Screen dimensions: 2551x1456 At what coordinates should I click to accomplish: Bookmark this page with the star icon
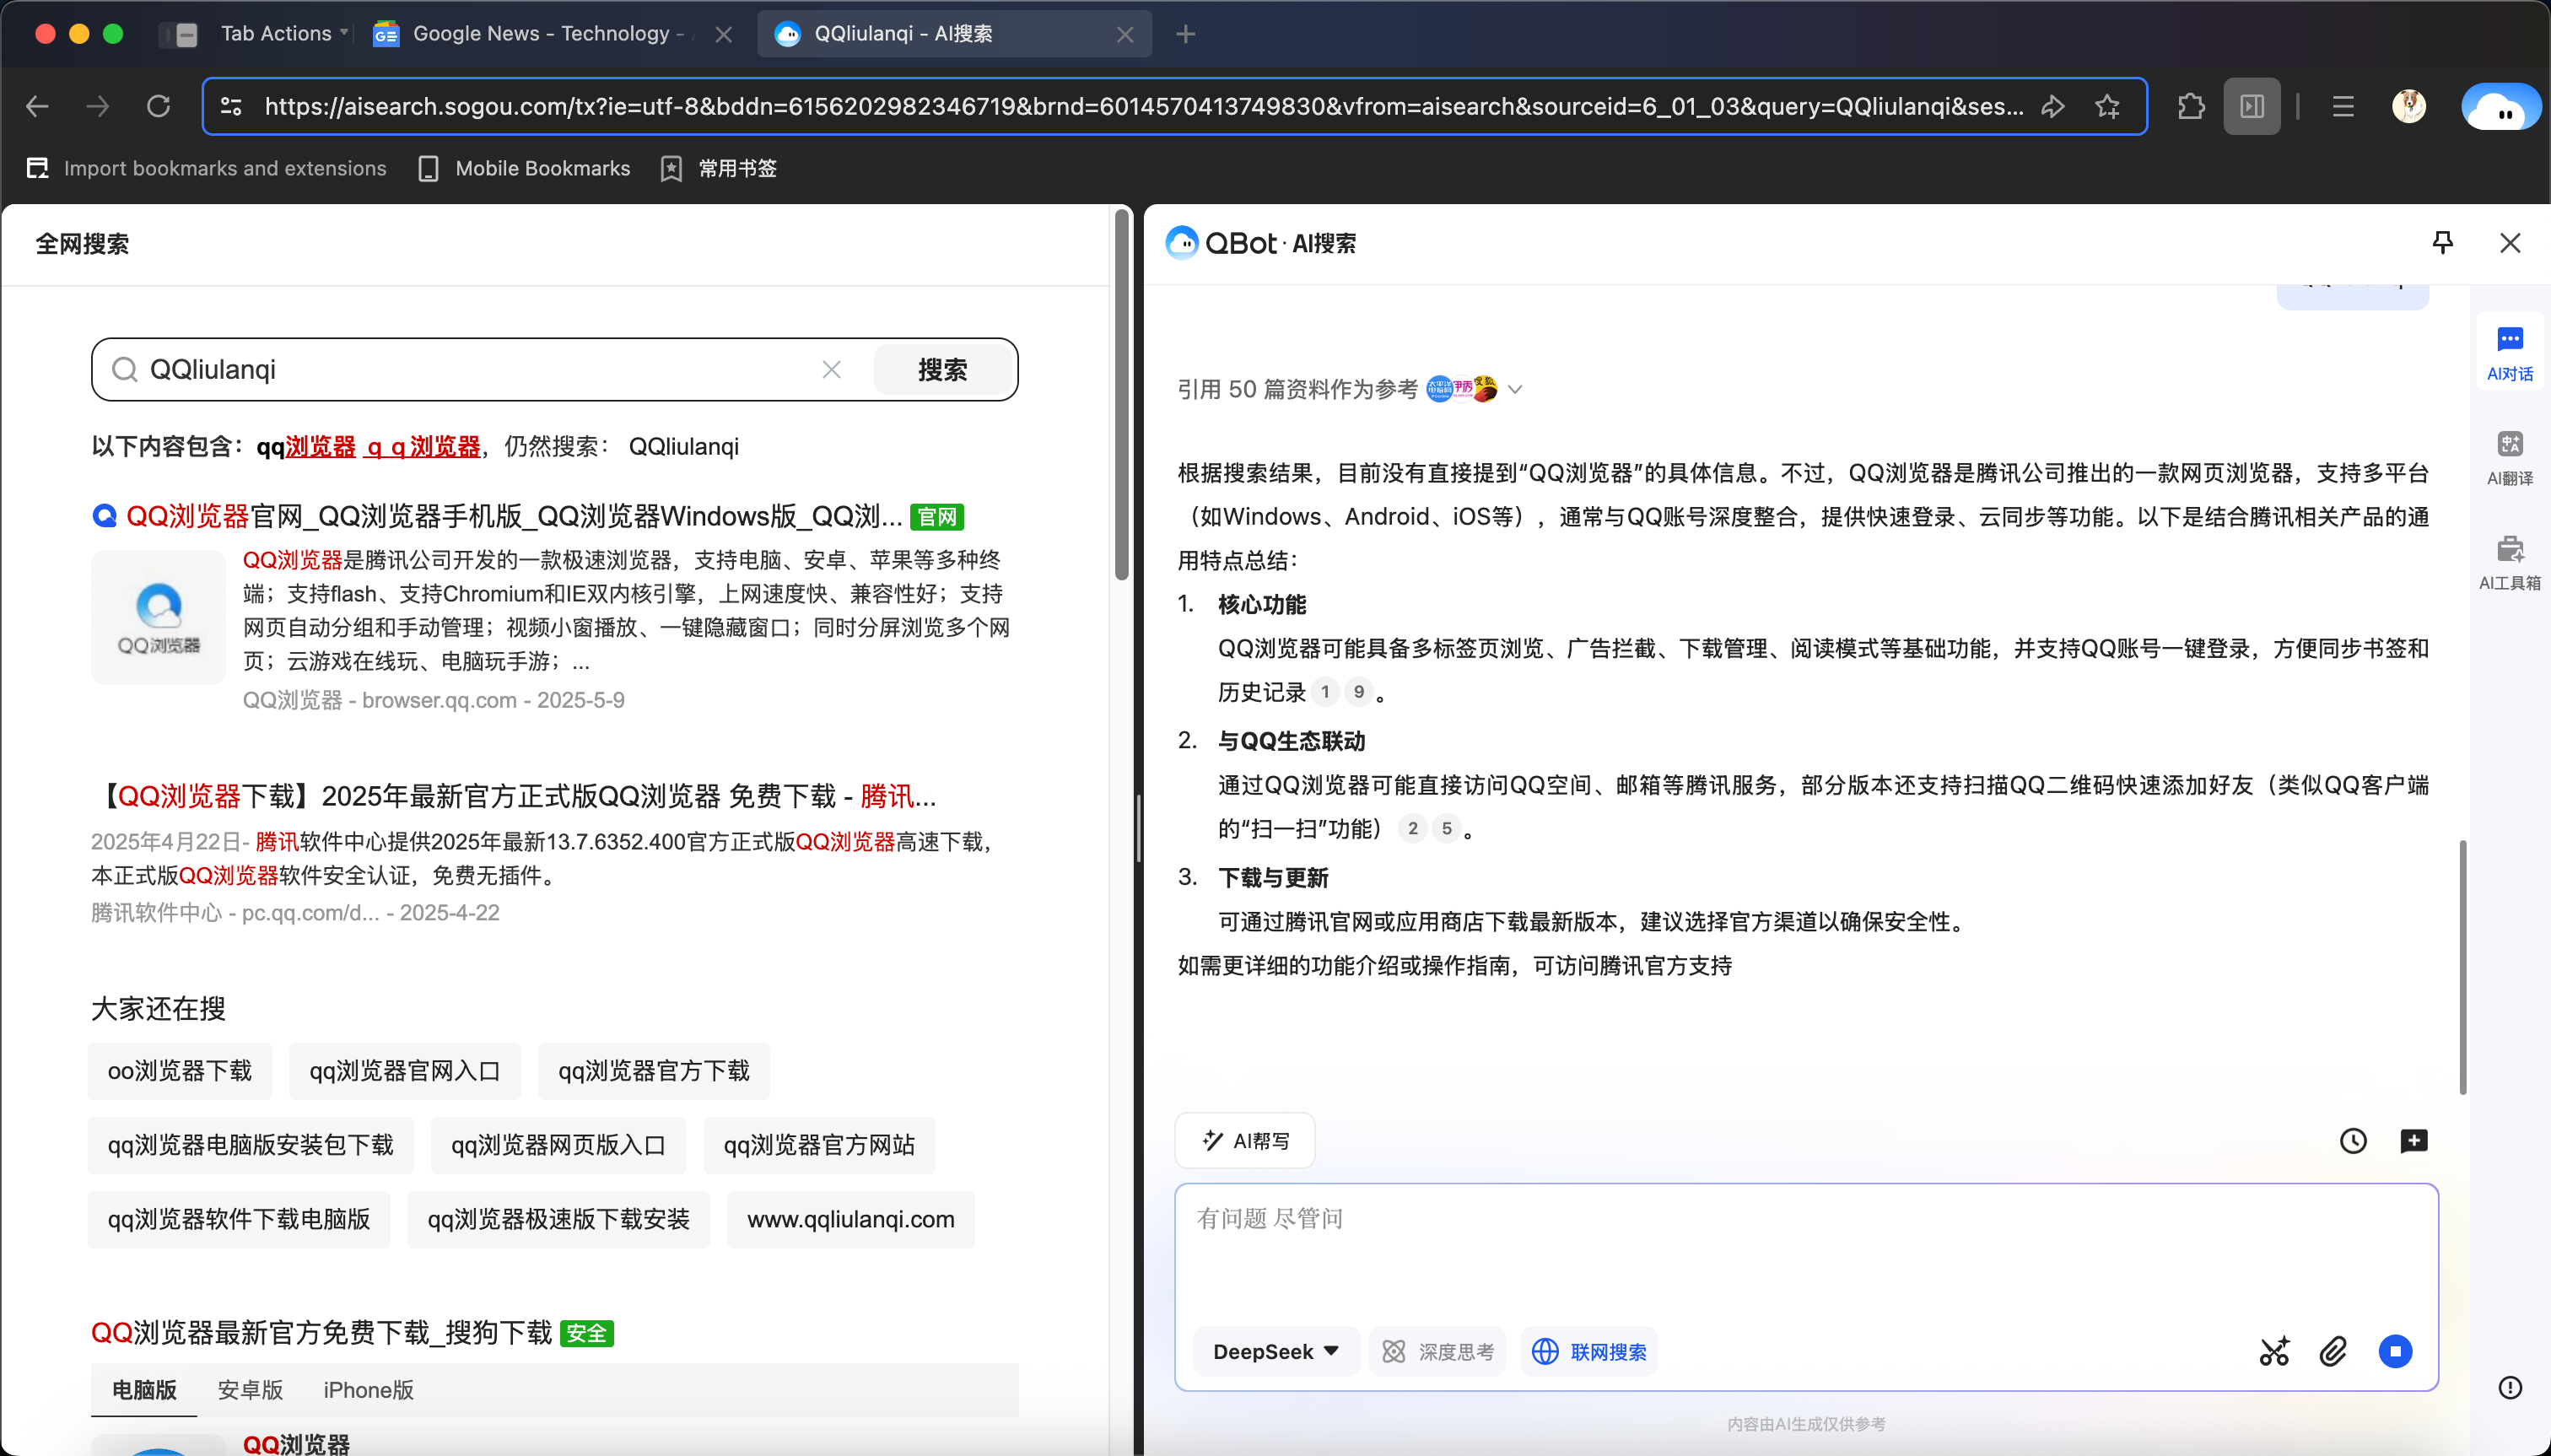(x=2108, y=106)
